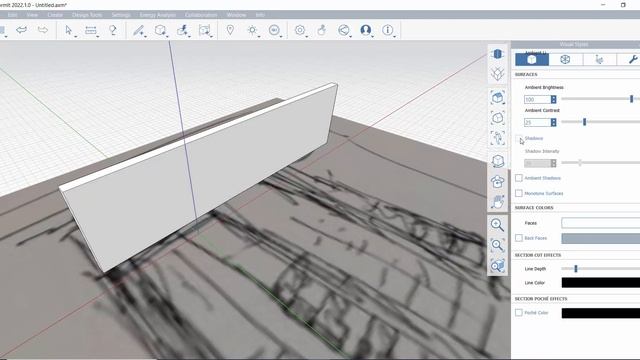Image resolution: width=640 pixels, height=360 pixels.
Task: Switch to the wrench settings tab
Action: (x=632, y=60)
